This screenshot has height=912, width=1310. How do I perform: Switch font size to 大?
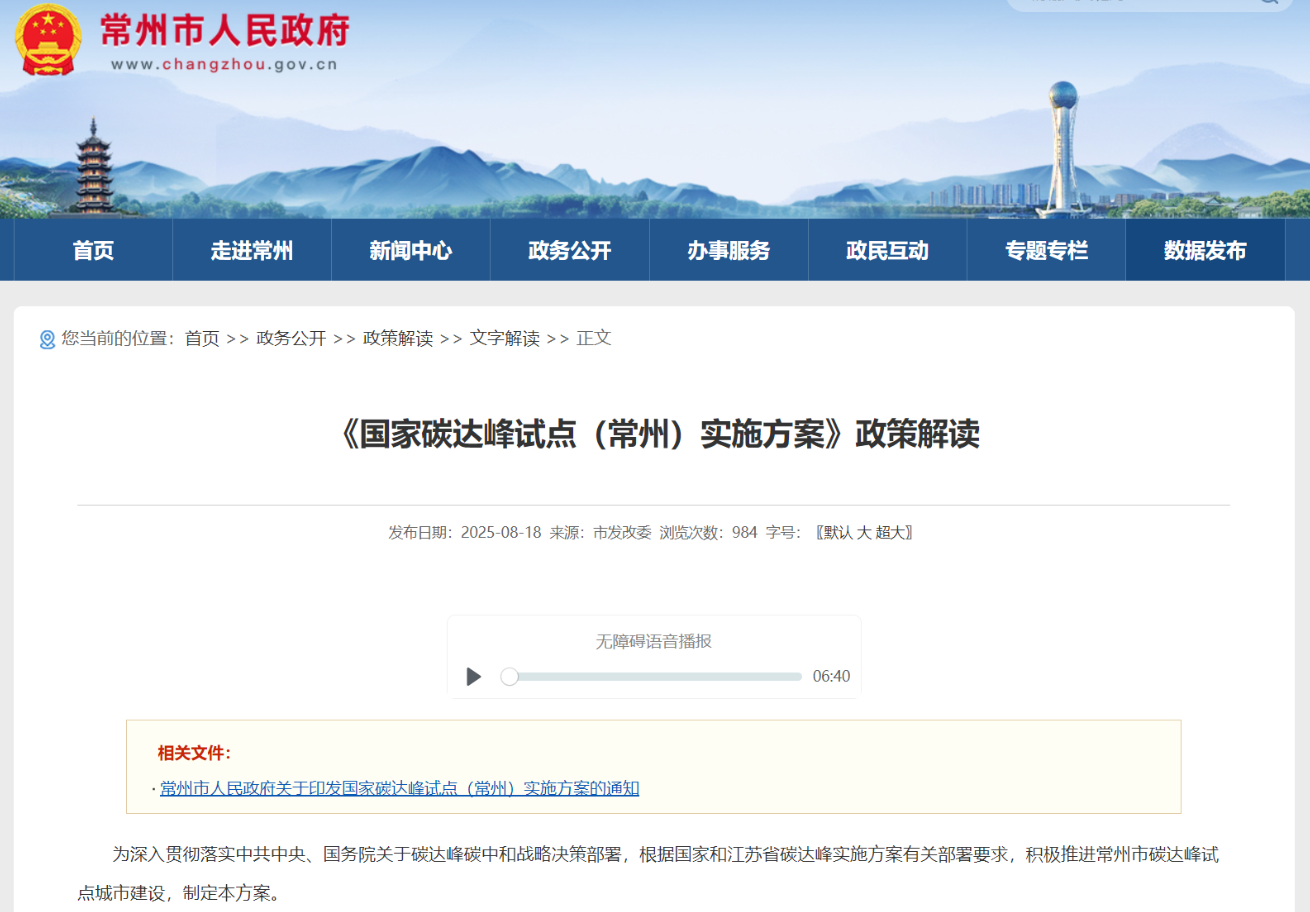pyautogui.click(x=866, y=532)
